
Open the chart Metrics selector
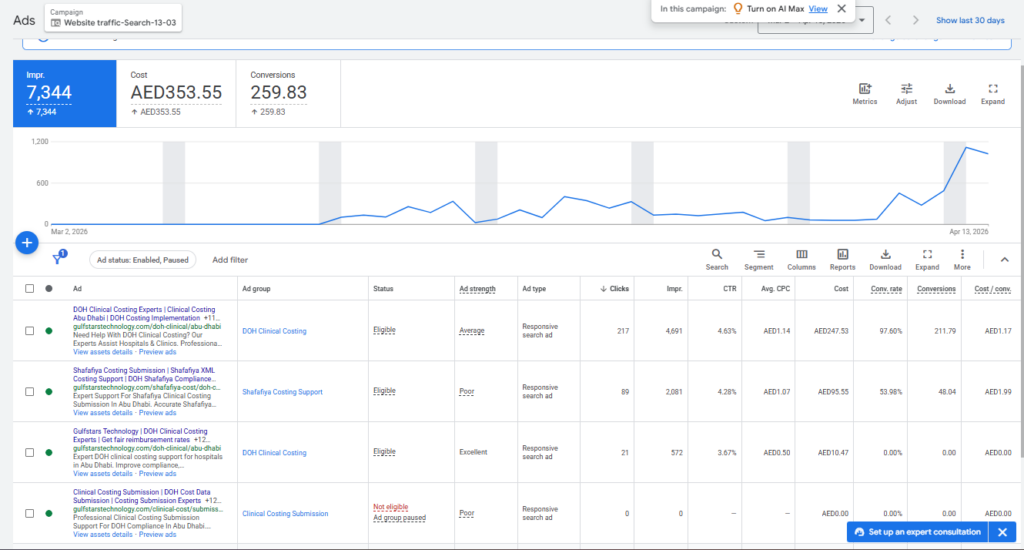click(865, 93)
